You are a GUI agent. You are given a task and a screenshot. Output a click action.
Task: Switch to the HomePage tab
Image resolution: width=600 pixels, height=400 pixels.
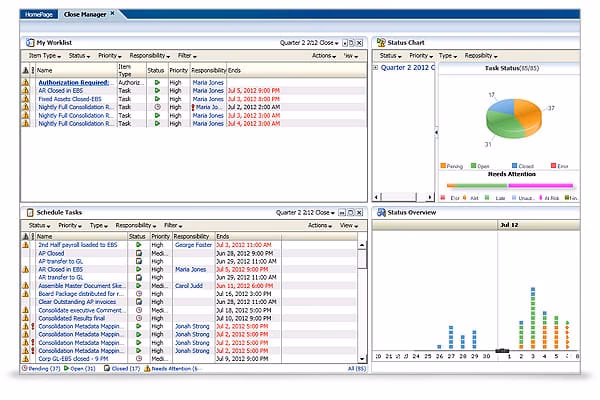point(39,15)
